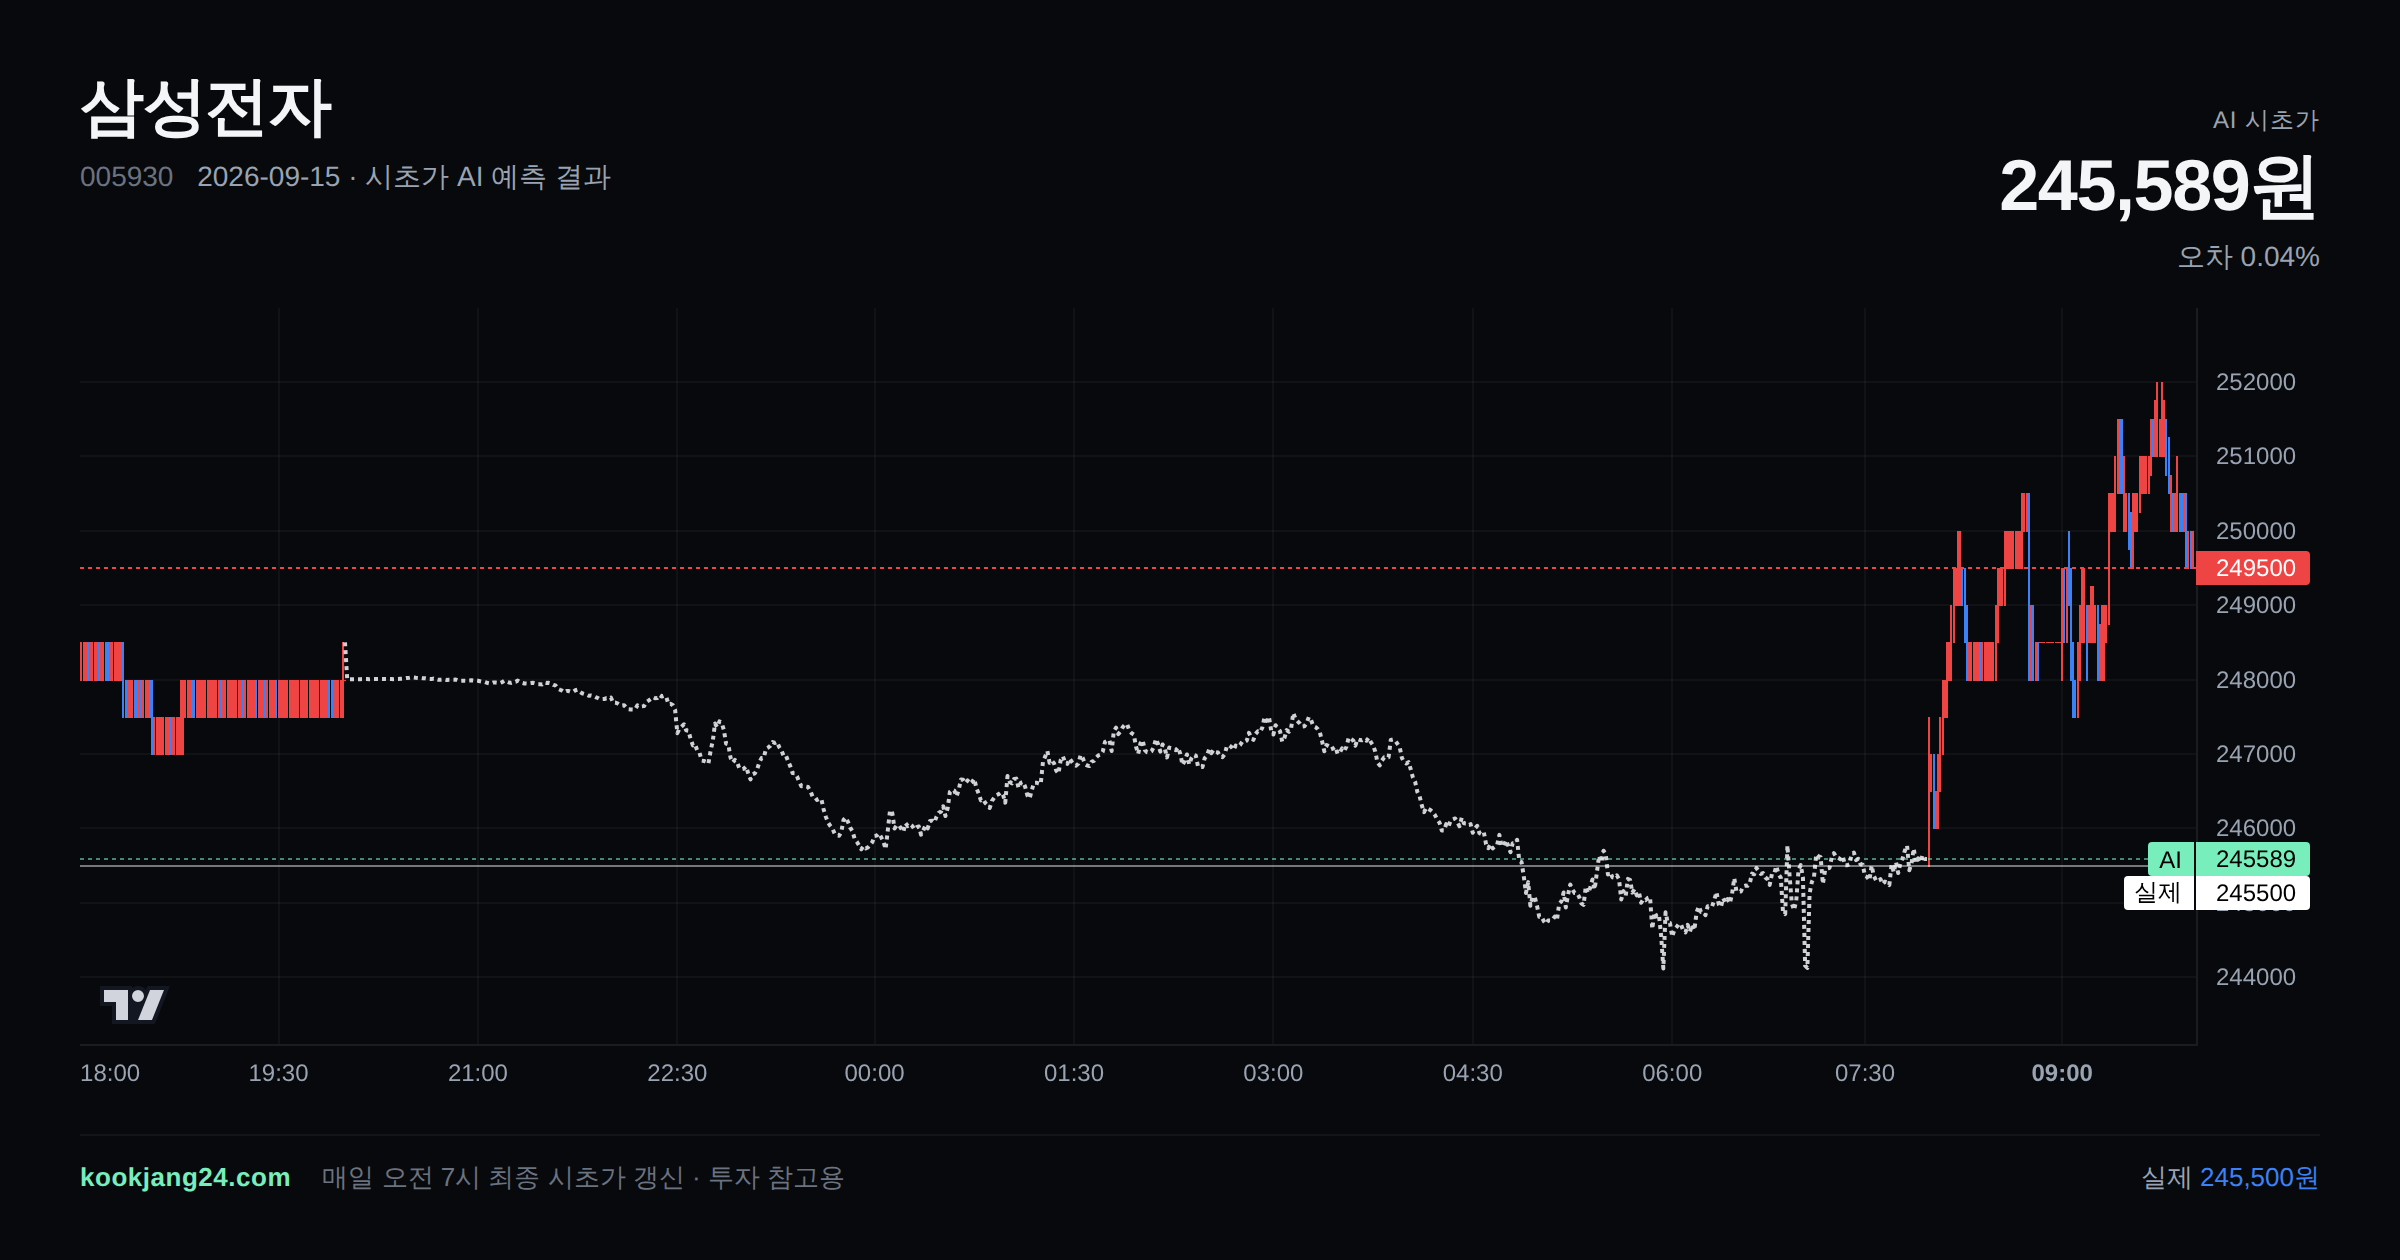Select the 삼성전자 title text

pos(206,108)
